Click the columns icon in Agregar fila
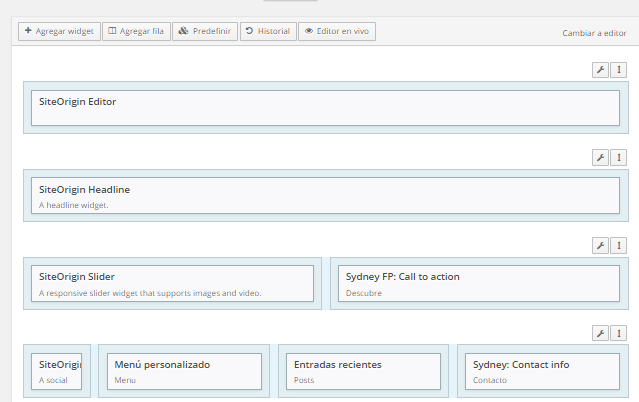 click(112, 31)
